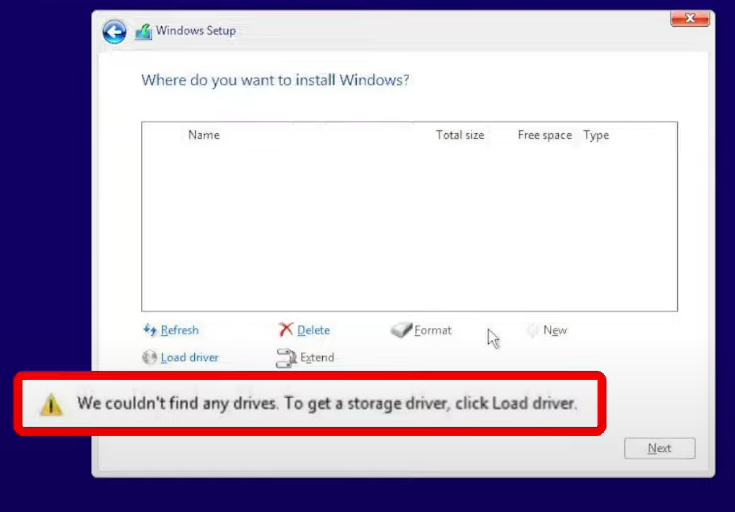This screenshot has height=512, width=735.
Task: Click the Name column header
Action: pos(204,135)
